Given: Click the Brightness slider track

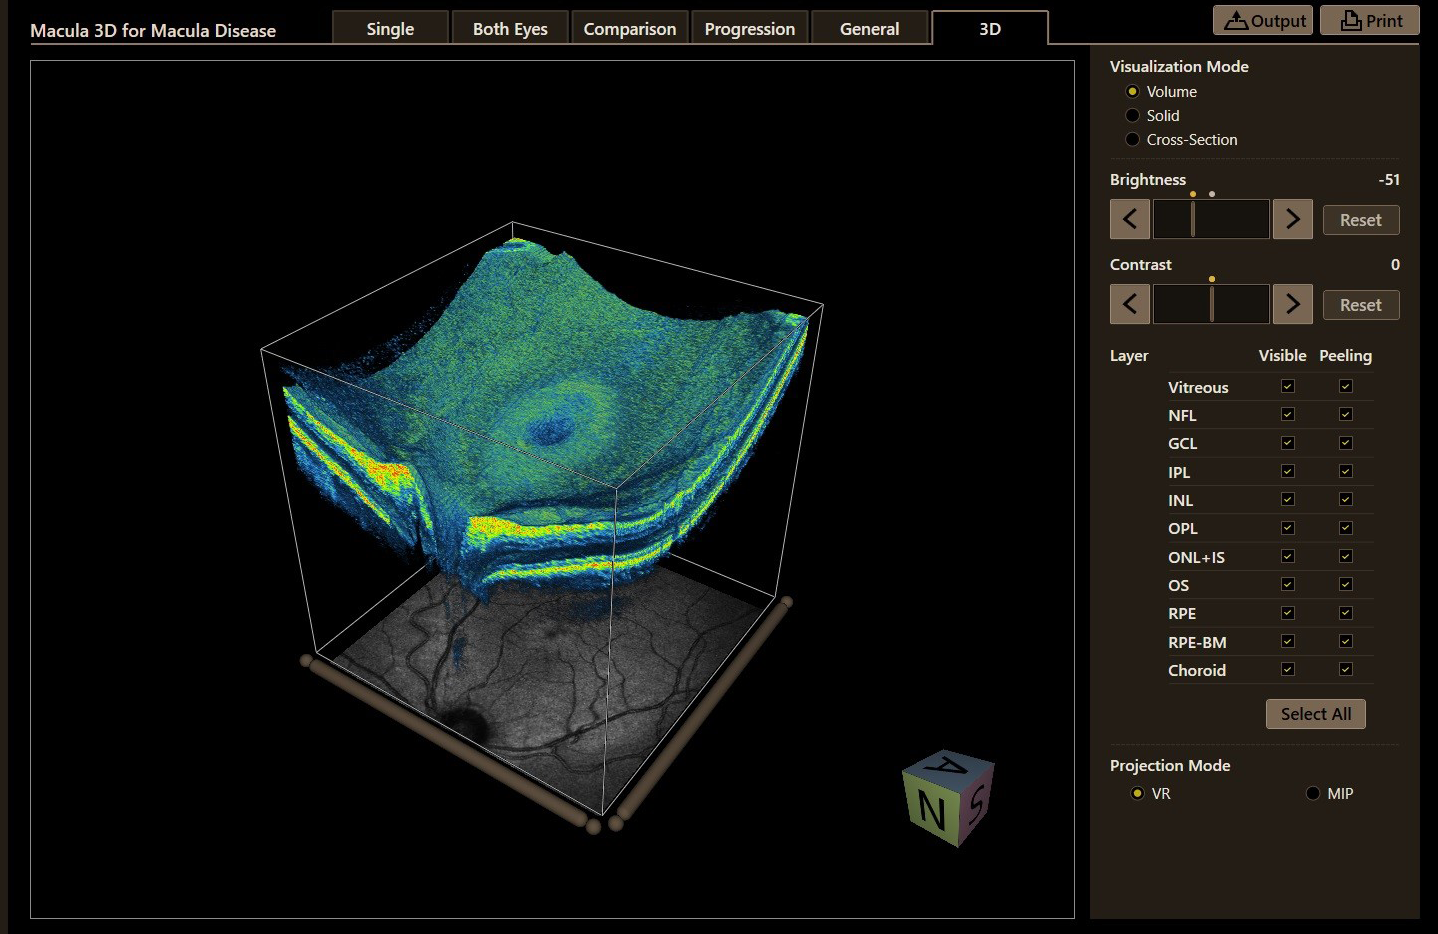Looking at the screenshot, I should click(x=1211, y=219).
